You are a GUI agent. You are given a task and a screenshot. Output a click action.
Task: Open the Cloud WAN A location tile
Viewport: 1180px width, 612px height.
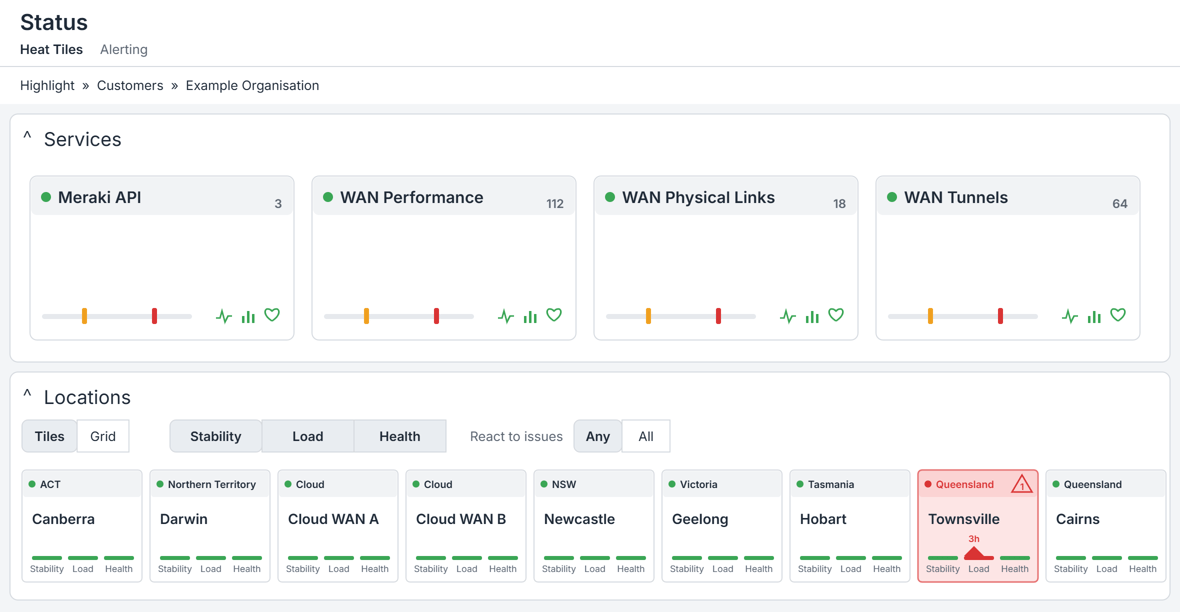pos(338,526)
